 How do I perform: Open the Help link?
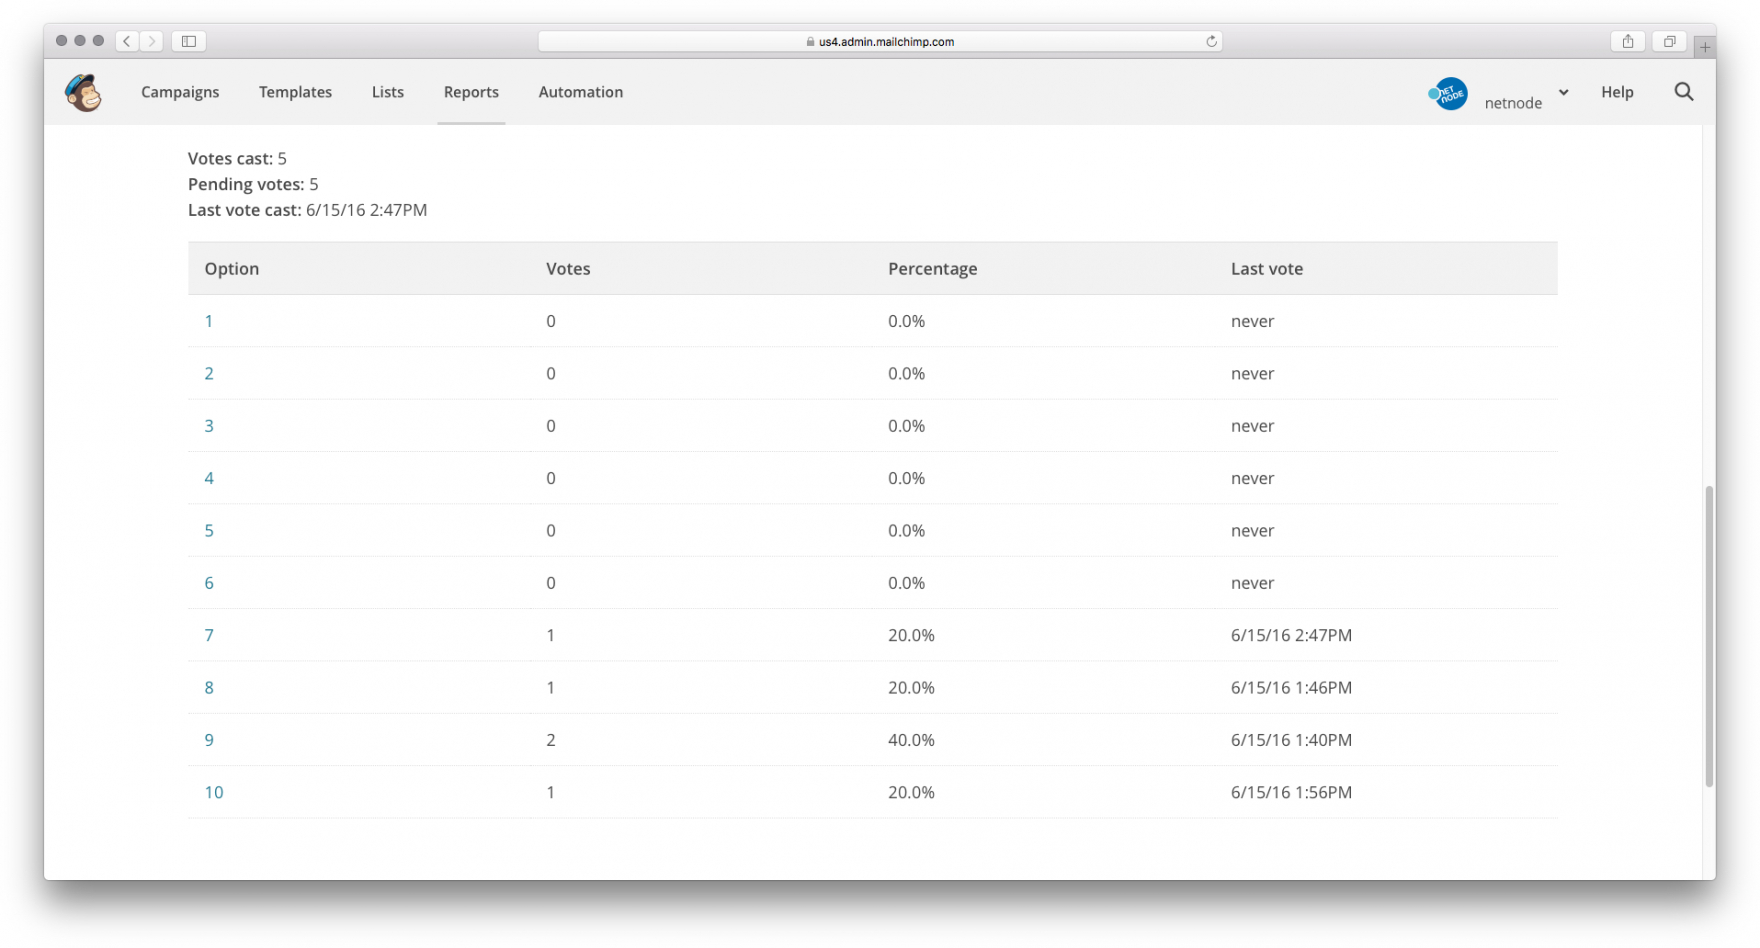pyautogui.click(x=1616, y=92)
